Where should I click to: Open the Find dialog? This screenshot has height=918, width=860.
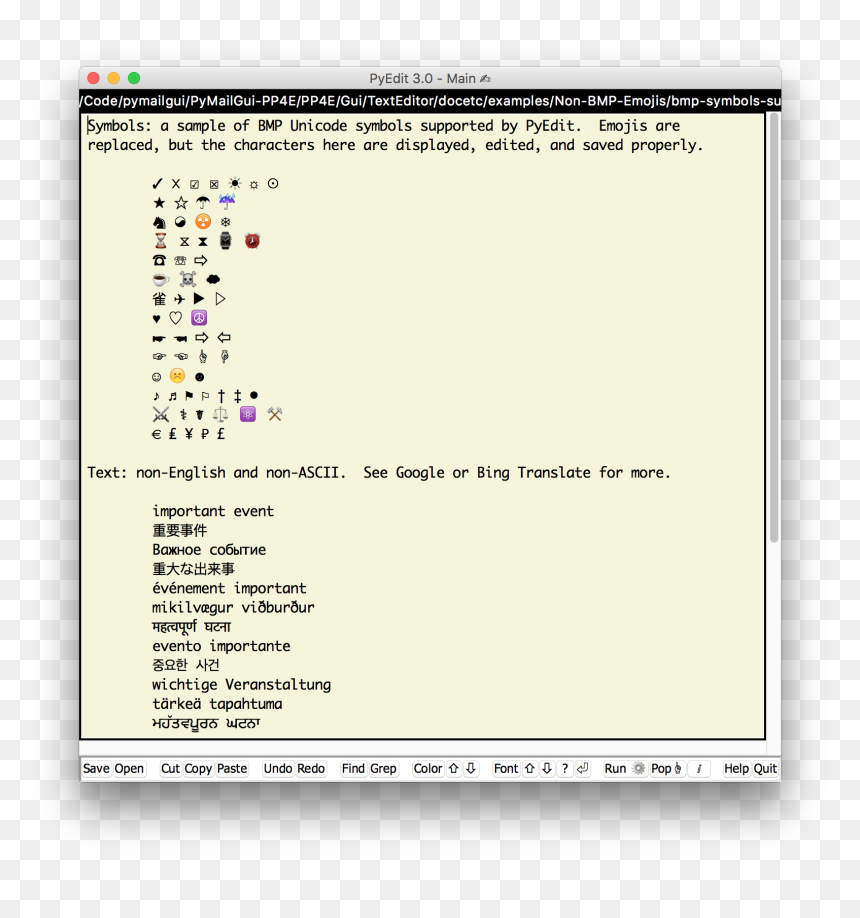click(353, 769)
